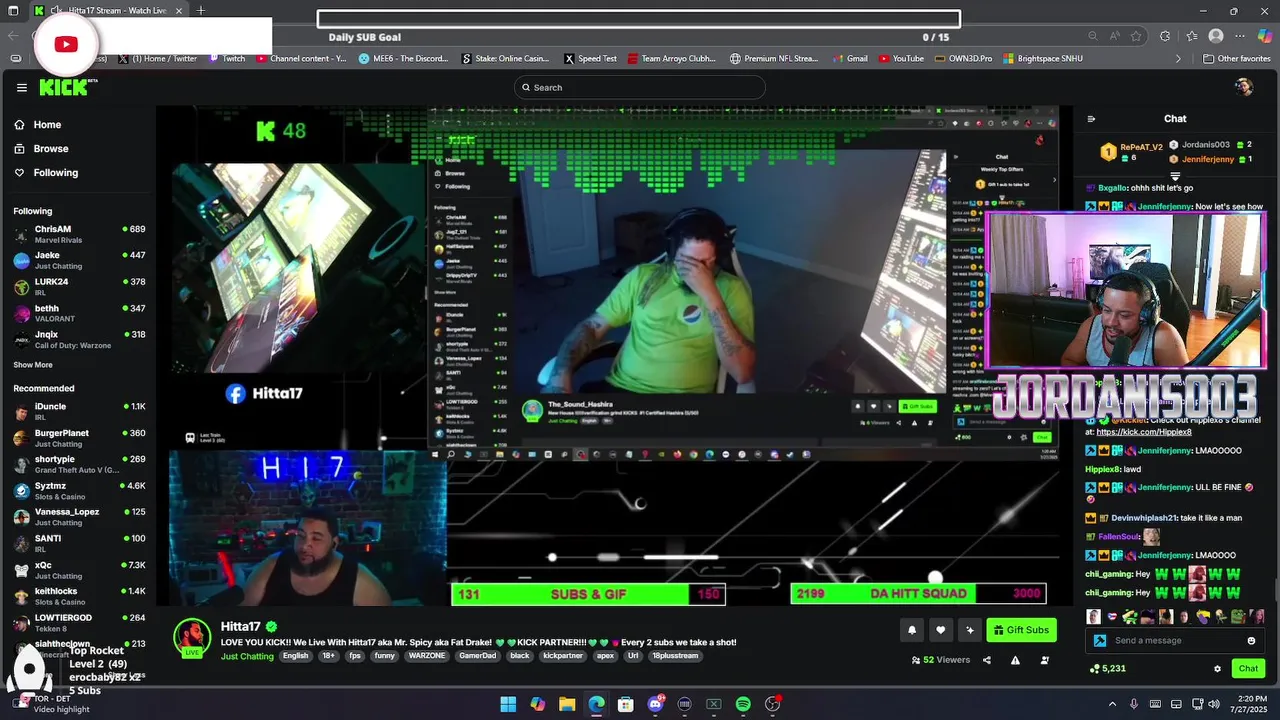
Task: Click the WARZONE tag
Action: pos(427,656)
